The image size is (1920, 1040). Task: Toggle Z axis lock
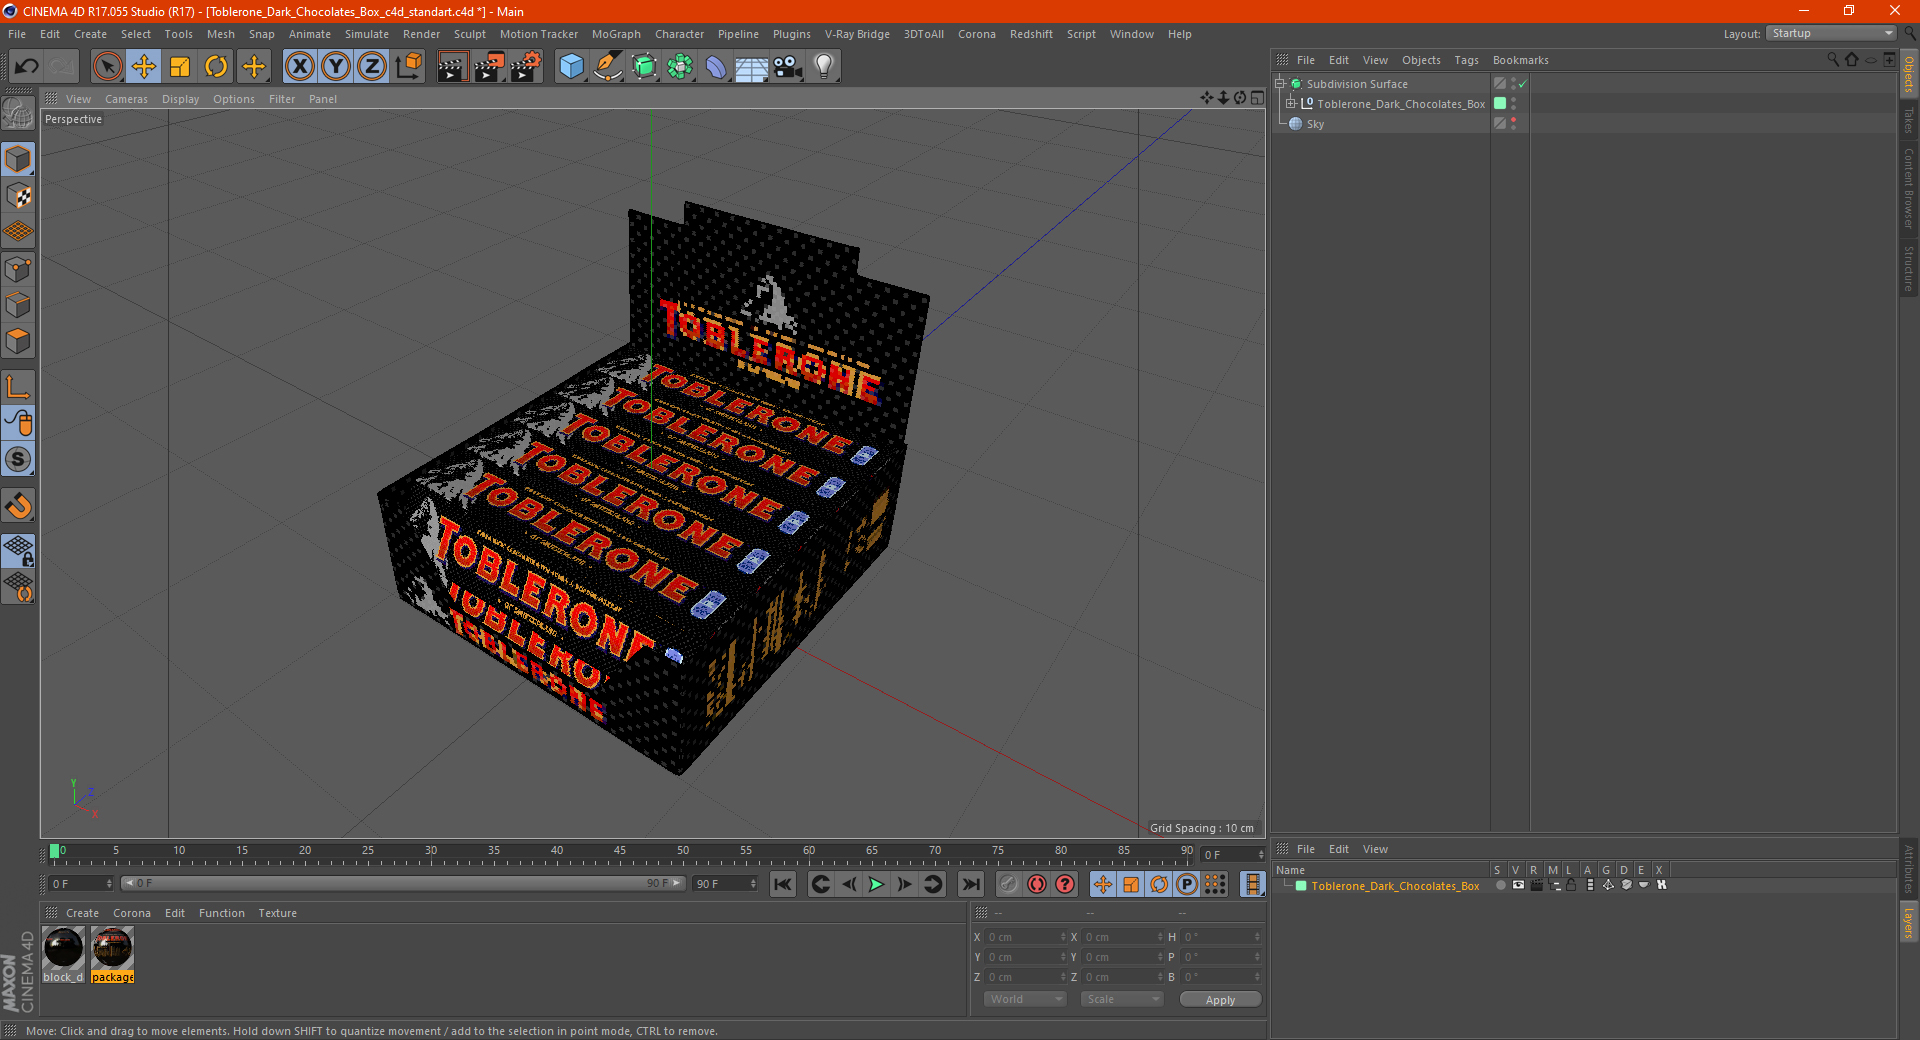click(372, 67)
